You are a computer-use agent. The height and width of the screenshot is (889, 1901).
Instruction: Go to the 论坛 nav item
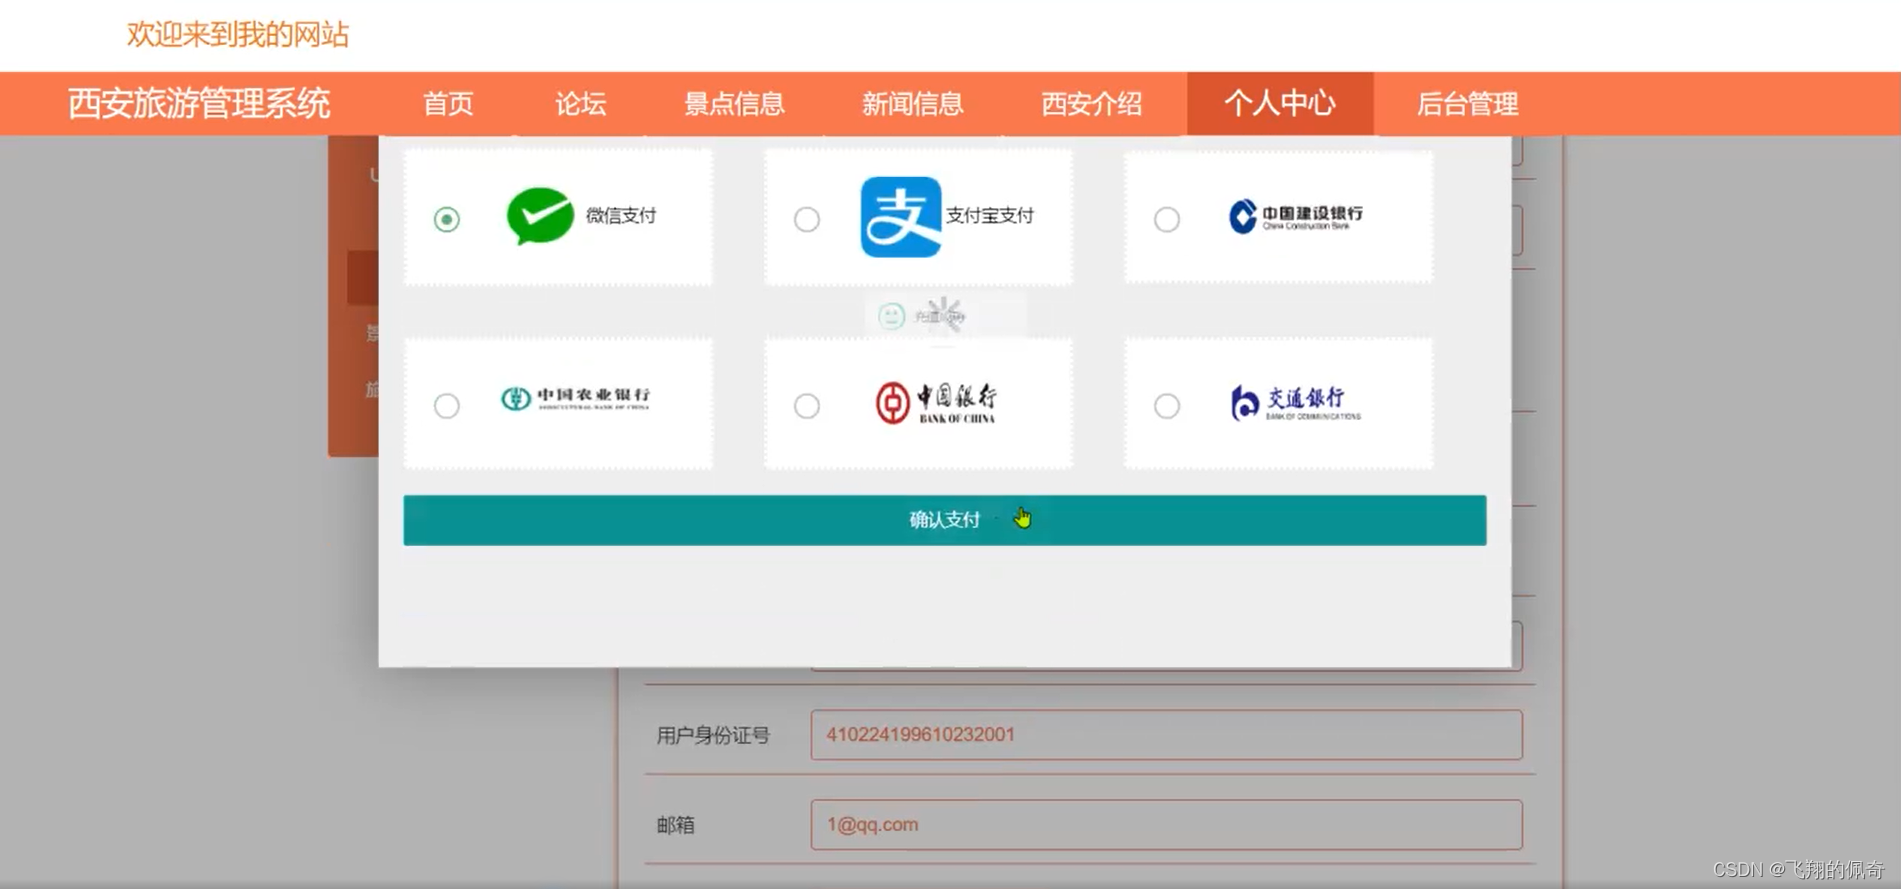coord(581,104)
